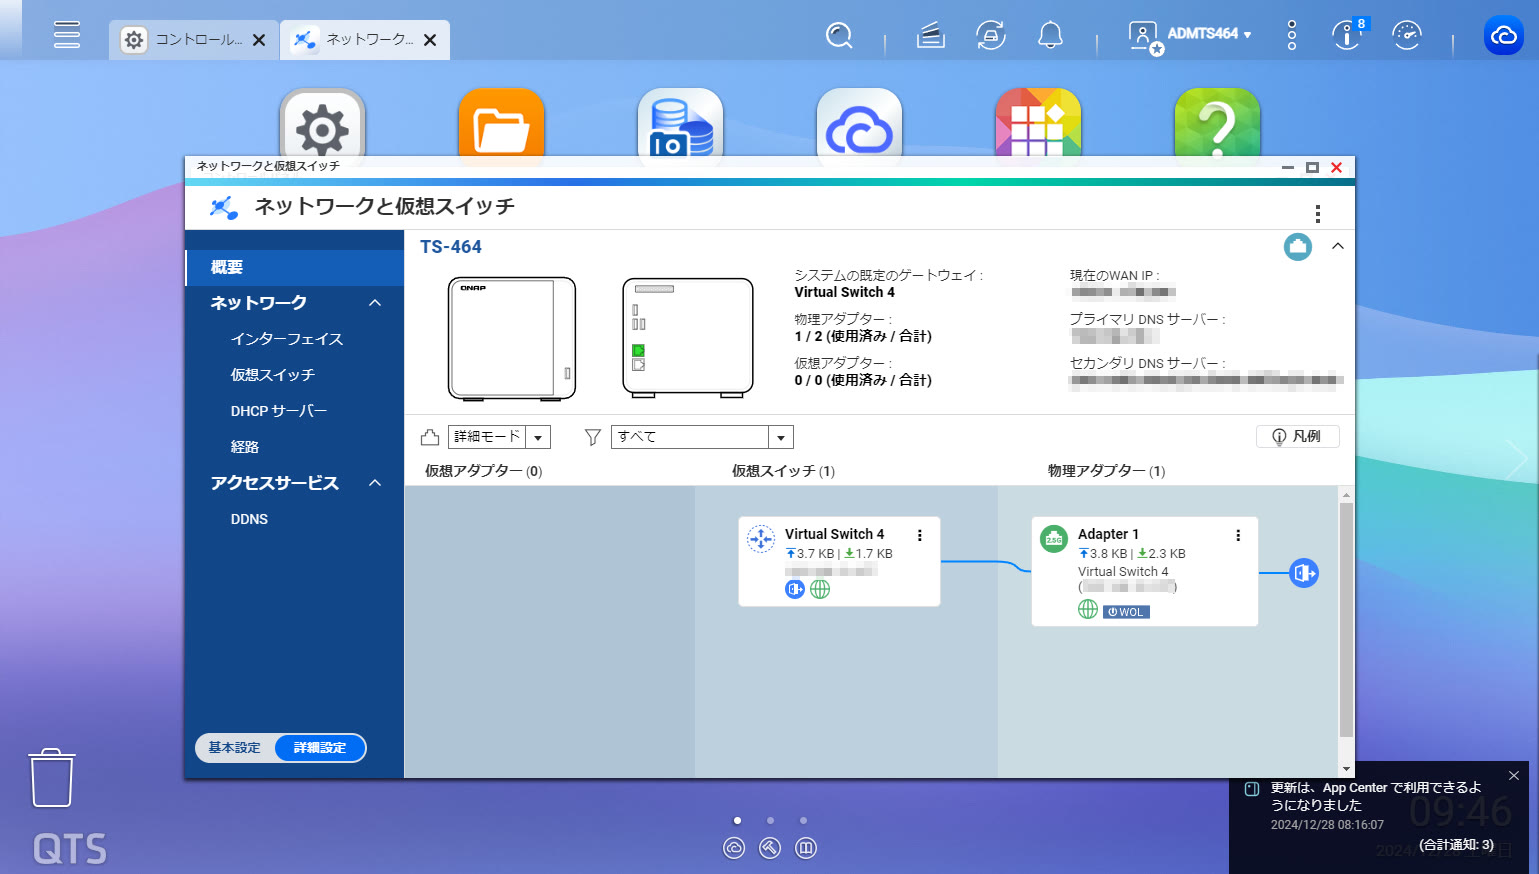Open Help Center question mark desktop icon

[x=1217, y=125]
